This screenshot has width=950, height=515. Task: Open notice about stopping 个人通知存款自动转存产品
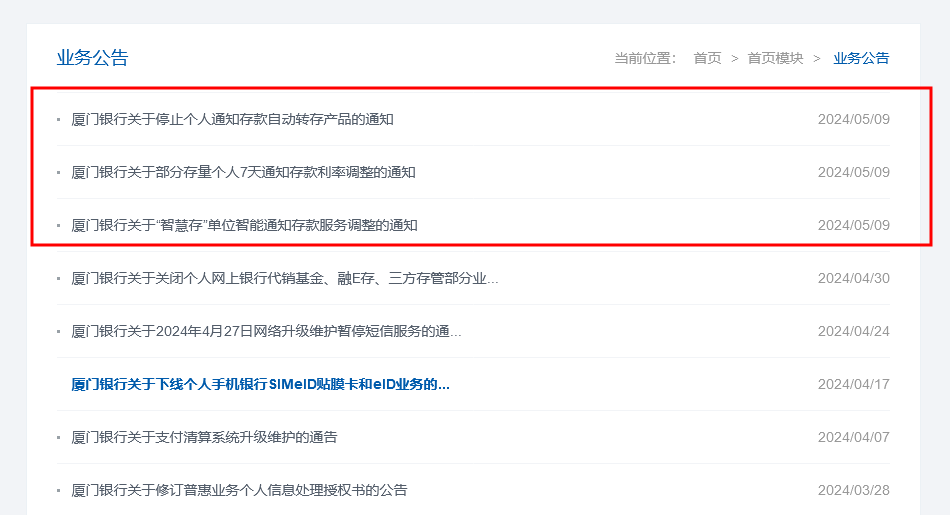coord(232,119)
